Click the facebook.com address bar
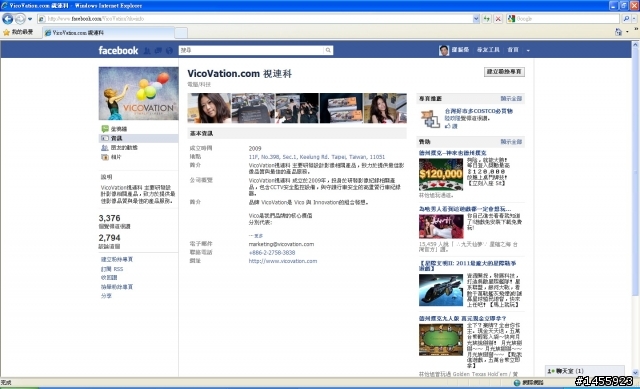 click(x=255, y=19)
